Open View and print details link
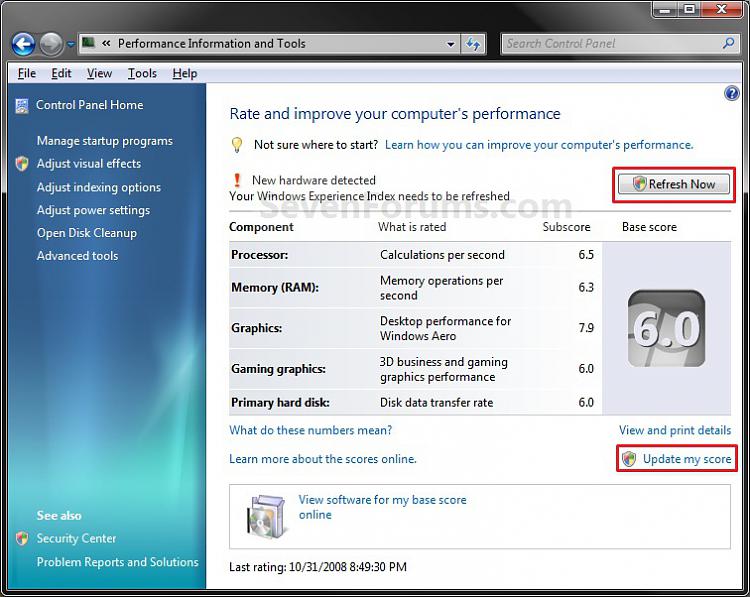The width and height of the screenshot is (750, 597). tap(675, 430)
